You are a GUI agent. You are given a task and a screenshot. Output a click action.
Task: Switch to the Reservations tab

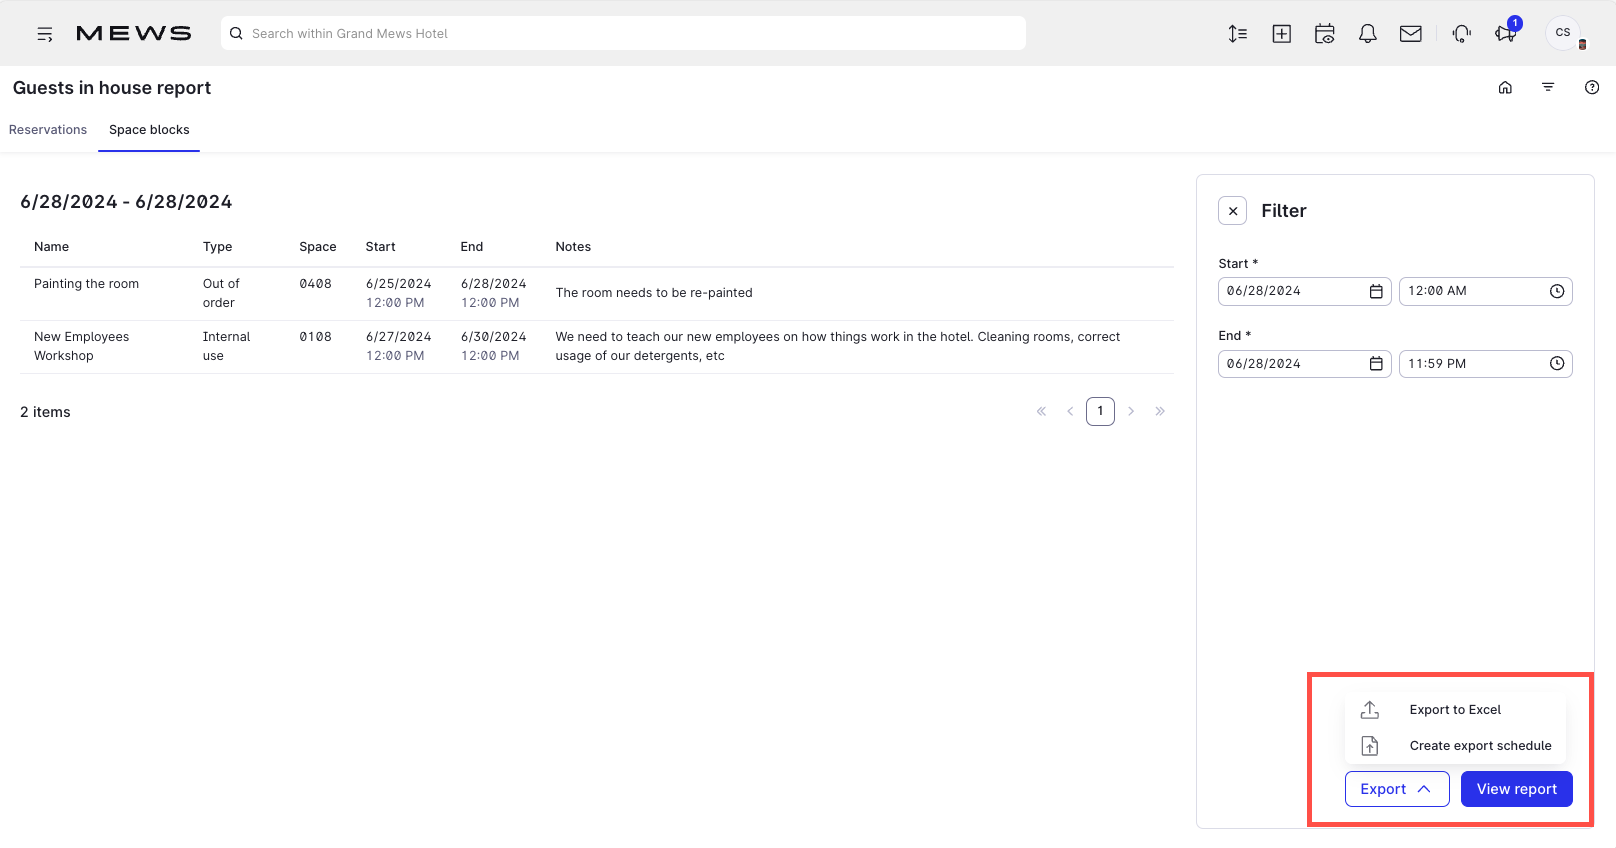click(x=48, y=130)
